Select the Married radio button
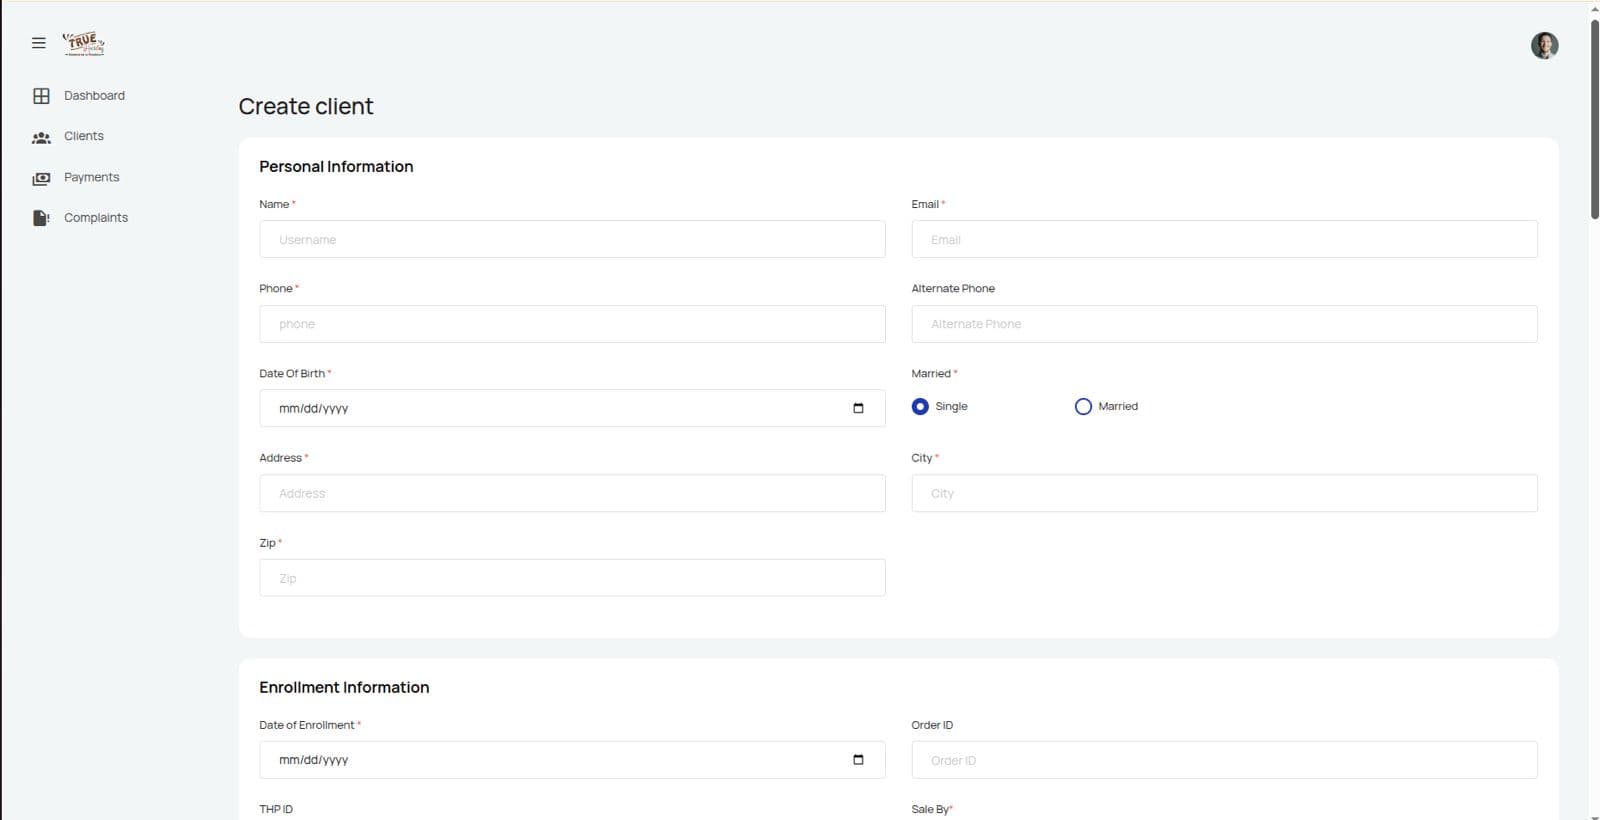The height and width of the screenshot is (820, 1600). [x=1083, y=407]
